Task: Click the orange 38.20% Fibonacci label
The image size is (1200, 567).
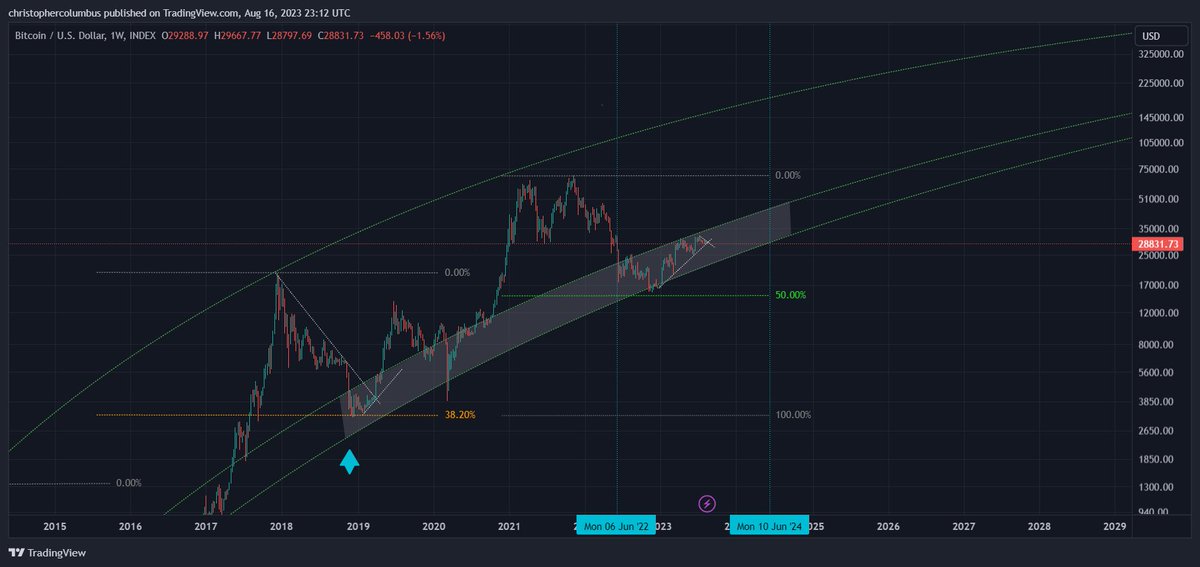Action: click(x=460, y=414)
